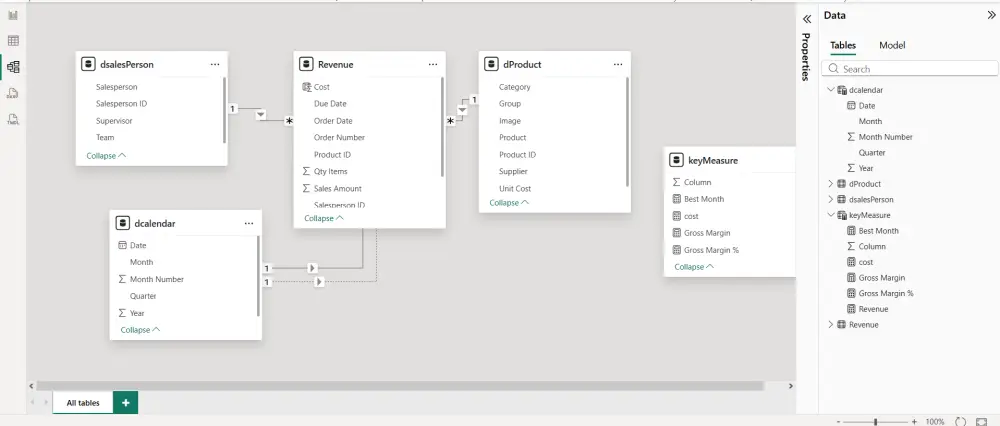
Task: Select the All tables layout tab
Action: click(x=83, y=403)
